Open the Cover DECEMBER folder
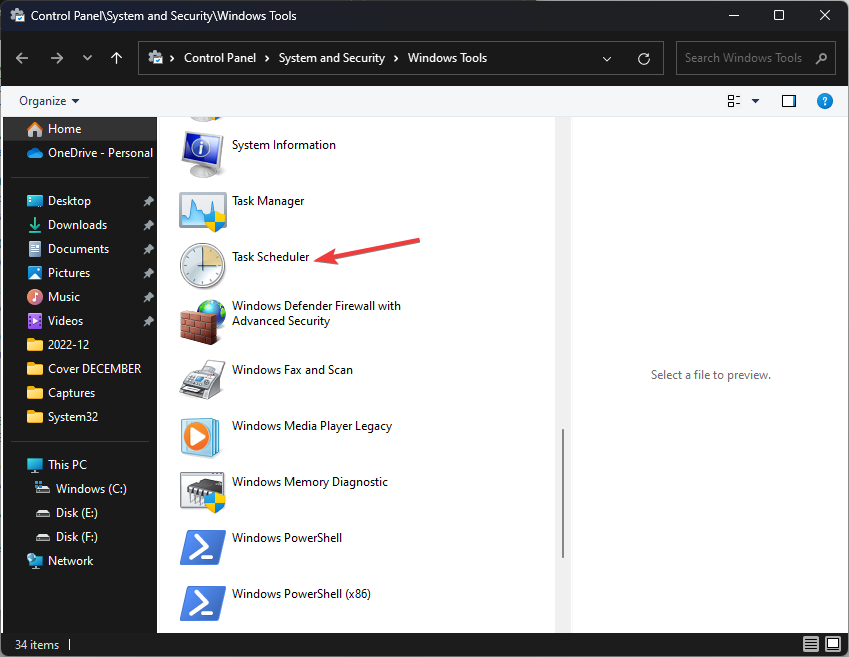 [x=94, y=369]
